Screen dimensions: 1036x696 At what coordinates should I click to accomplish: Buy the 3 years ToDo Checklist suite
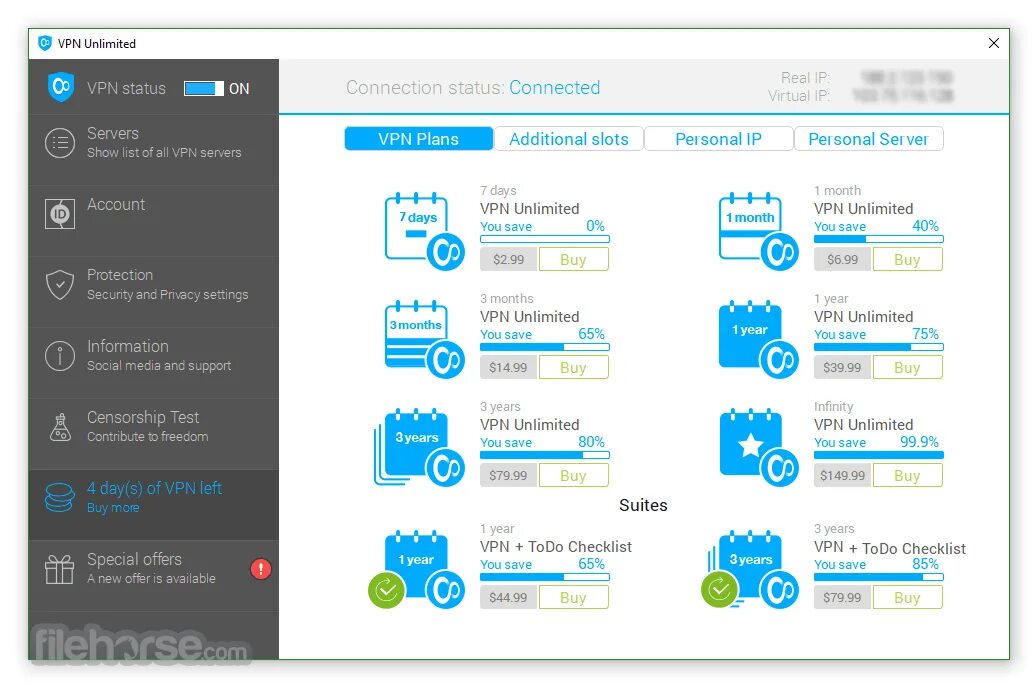(x=907, y=598)
